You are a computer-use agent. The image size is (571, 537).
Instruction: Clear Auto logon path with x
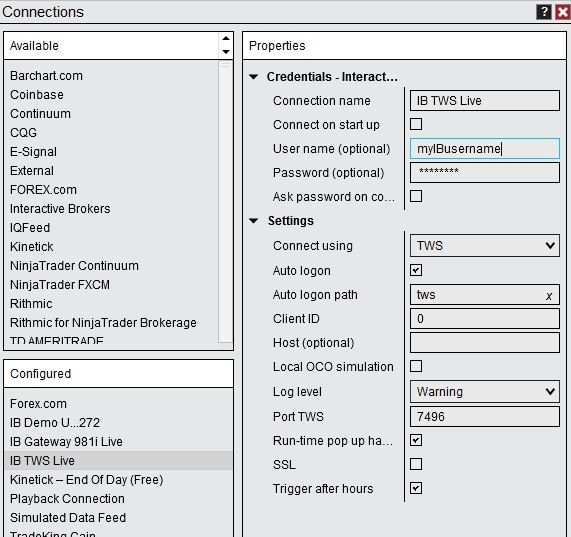point(549,296)
